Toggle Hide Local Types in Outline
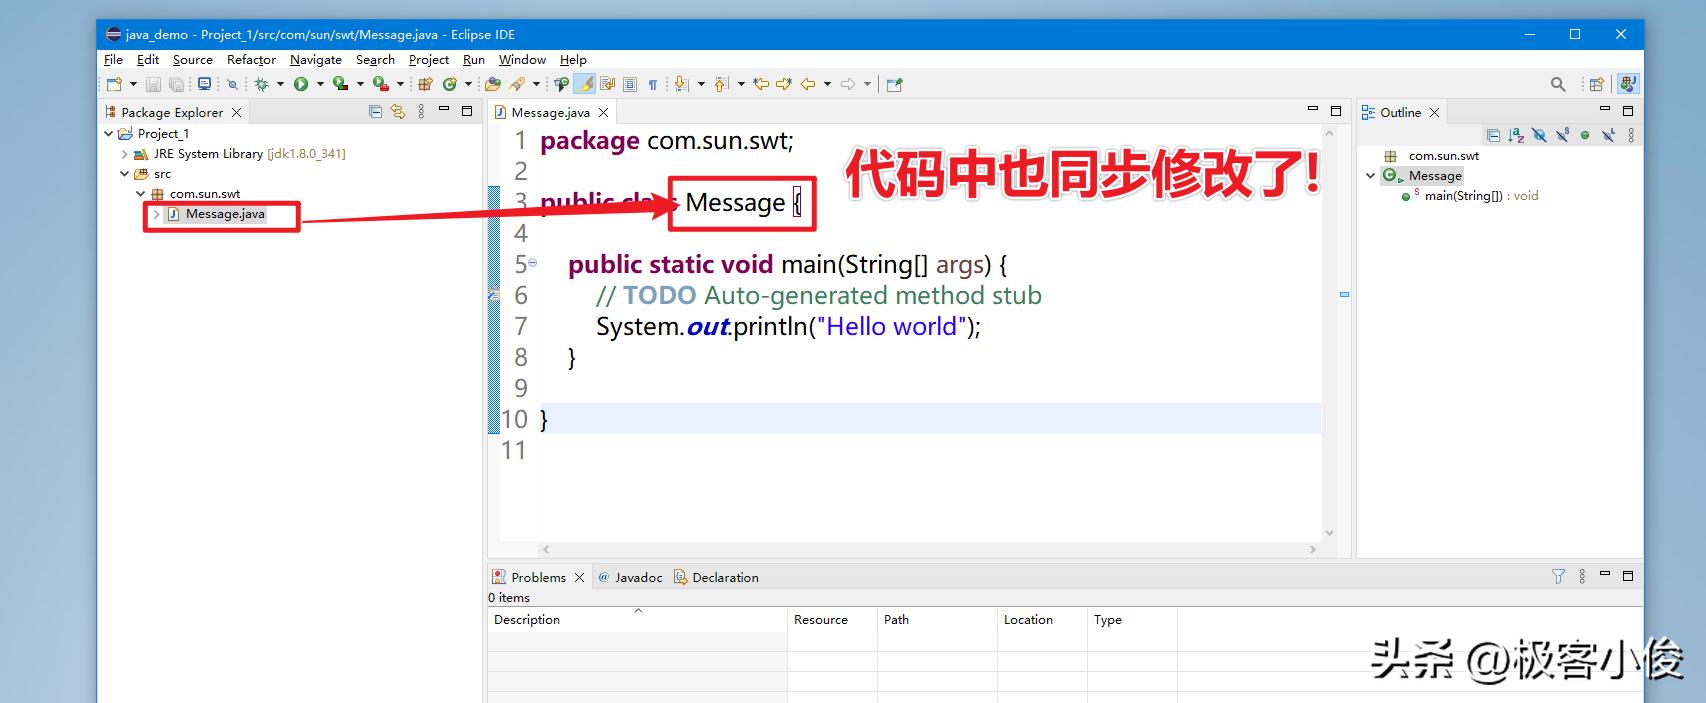Image resolution: width=1706 pixels, height=703 pixels. (1608, 135)
